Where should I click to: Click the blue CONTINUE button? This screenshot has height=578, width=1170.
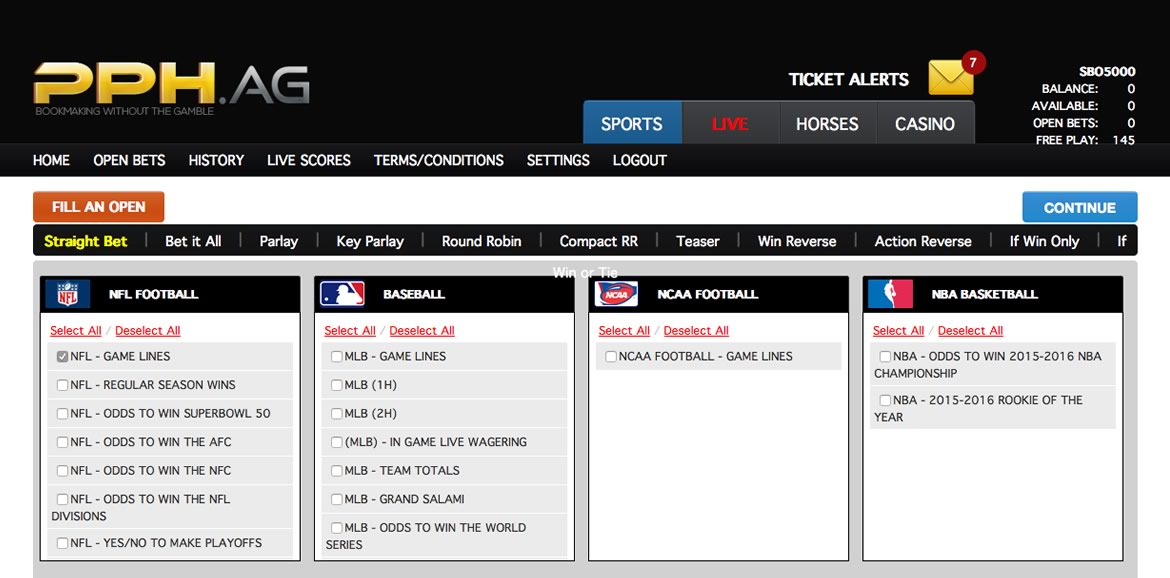point(1080,207)
